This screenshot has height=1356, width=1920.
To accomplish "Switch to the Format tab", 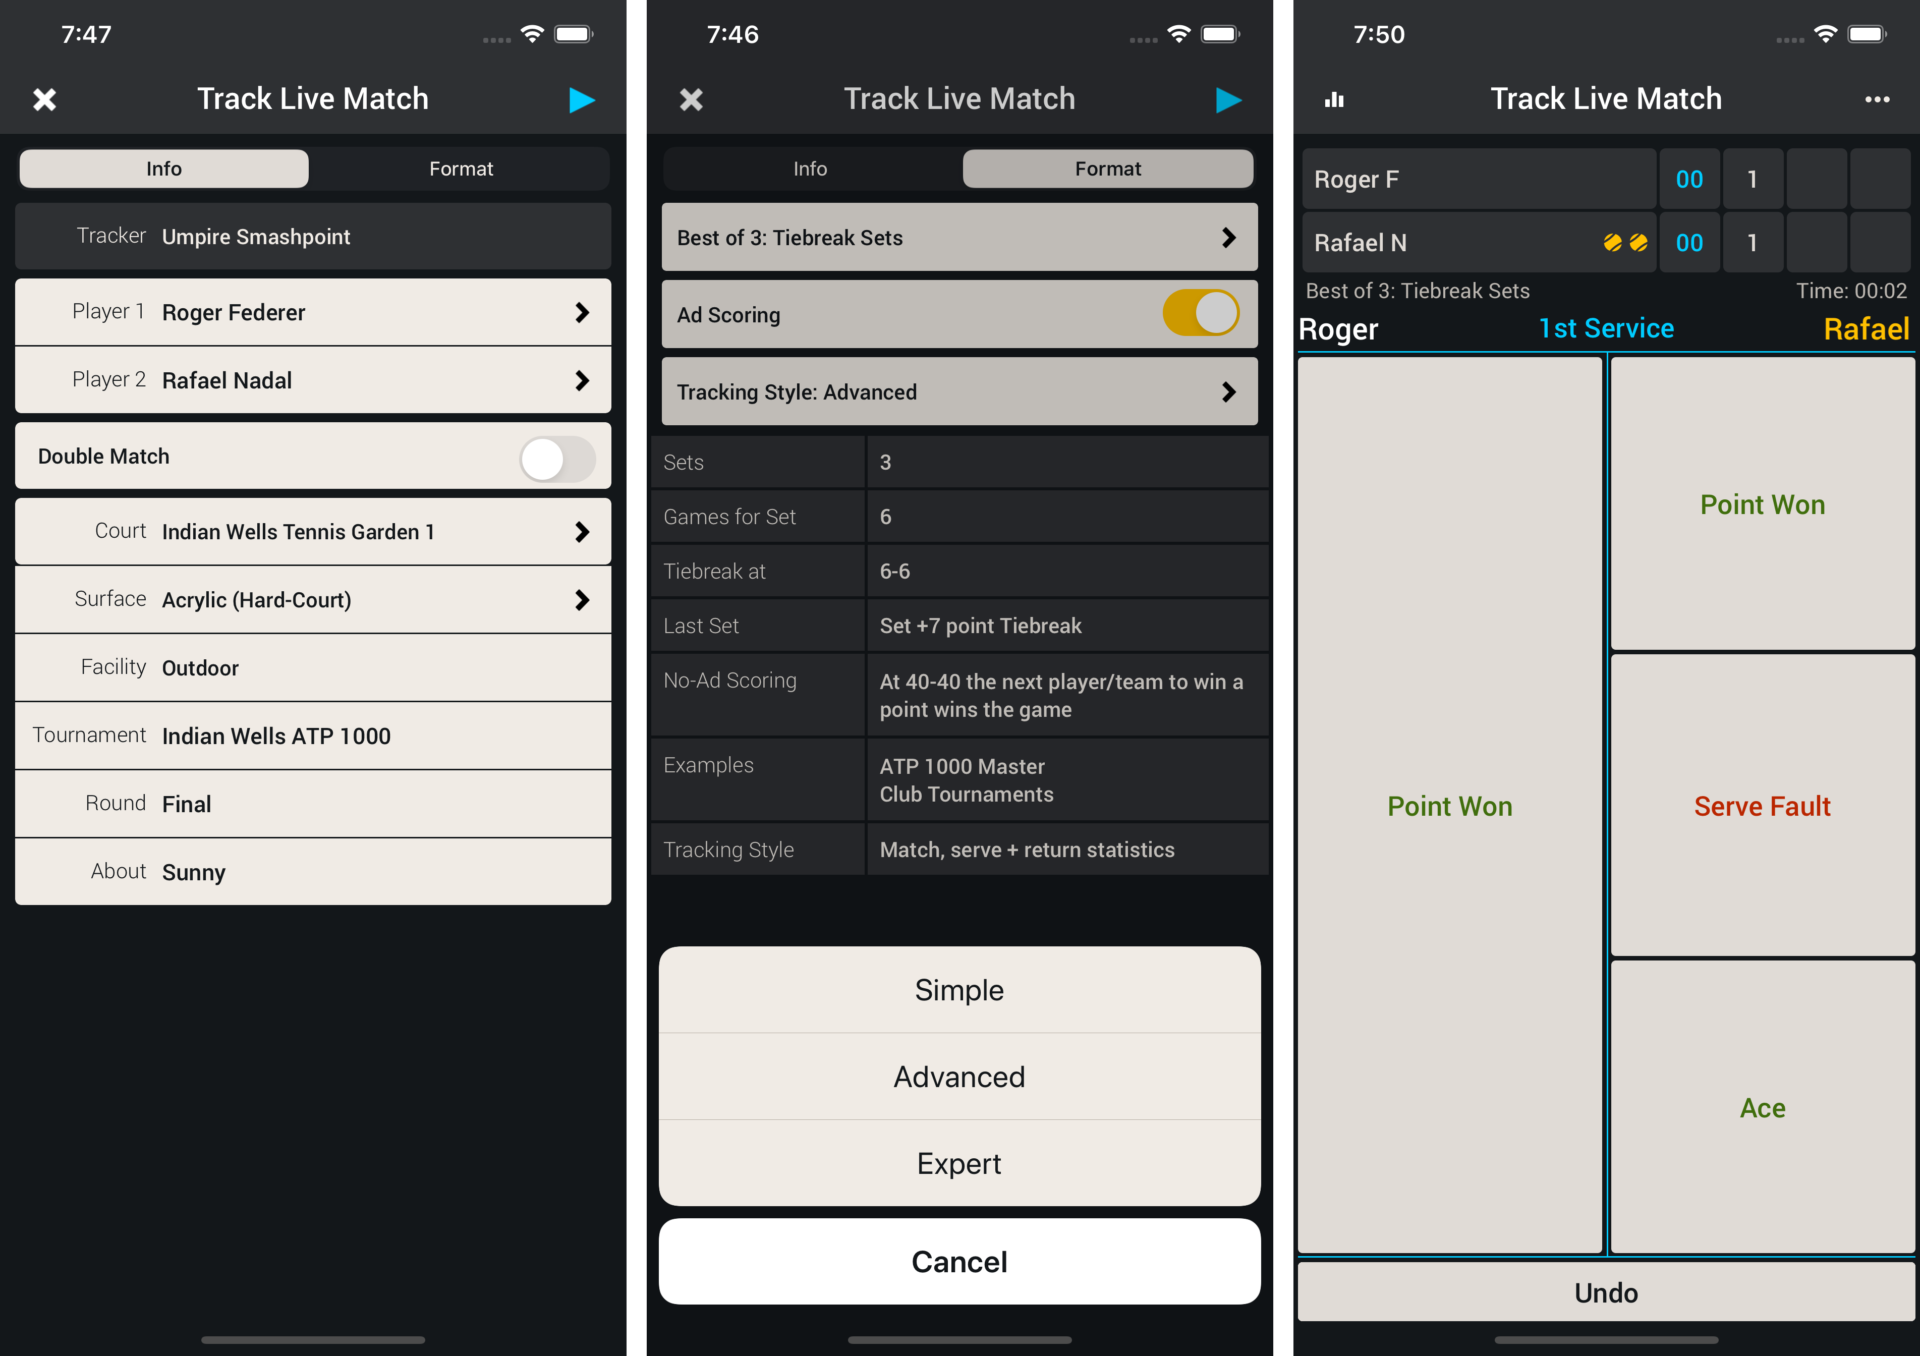I will pyautogui.click(x=459, y=167).
